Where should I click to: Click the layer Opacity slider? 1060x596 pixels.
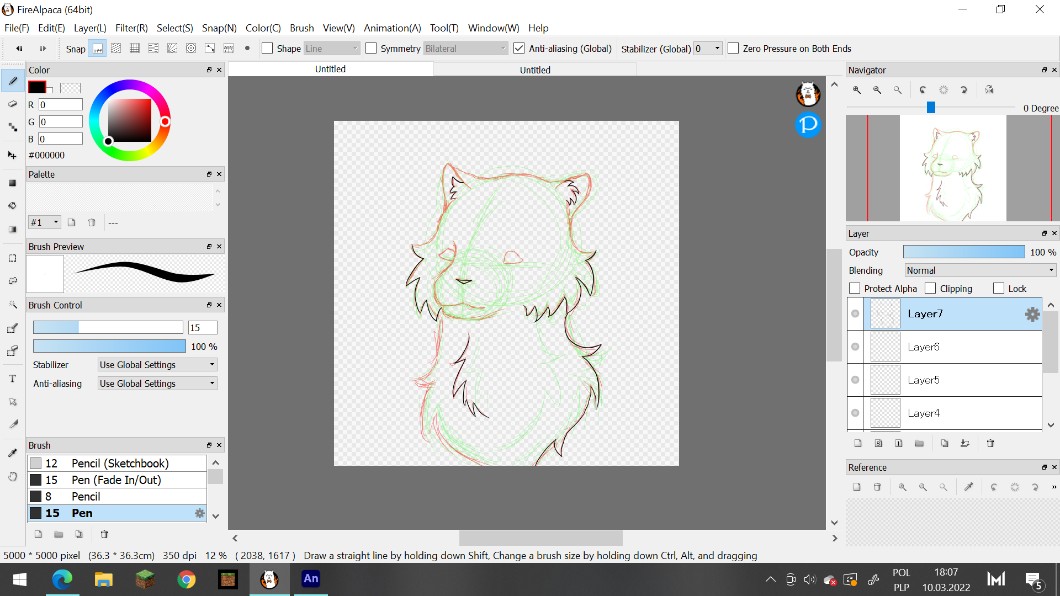(x=963, y=252)
